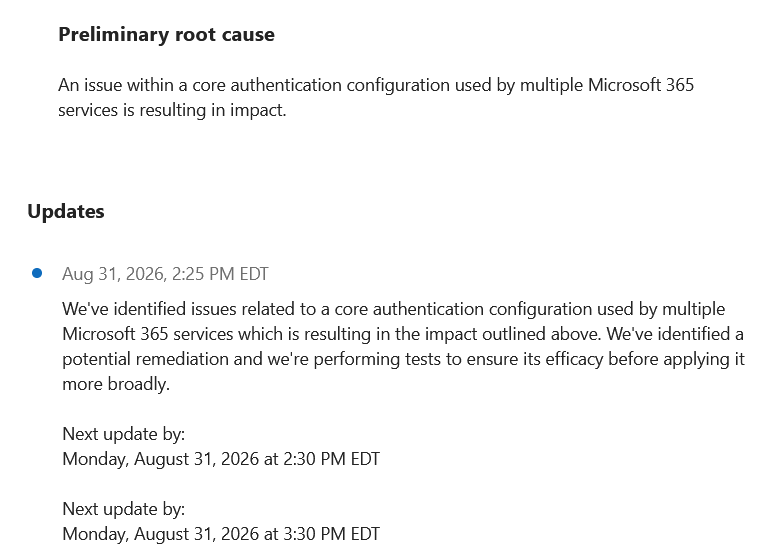Viewport: 780px width, 555px height.
Task: Click the word 'efficacy' in the update
Action: (574, 359)
